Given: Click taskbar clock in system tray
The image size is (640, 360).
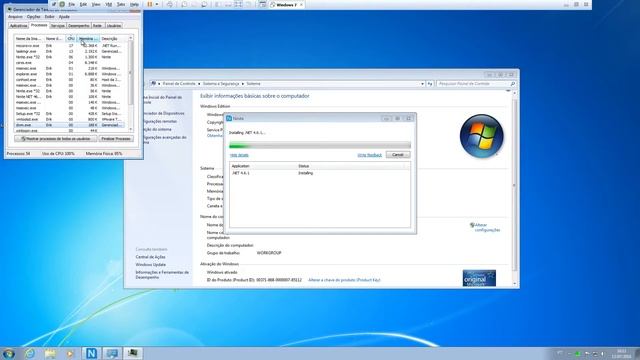Looking at the screenshot, I should [x=621, y=353].
